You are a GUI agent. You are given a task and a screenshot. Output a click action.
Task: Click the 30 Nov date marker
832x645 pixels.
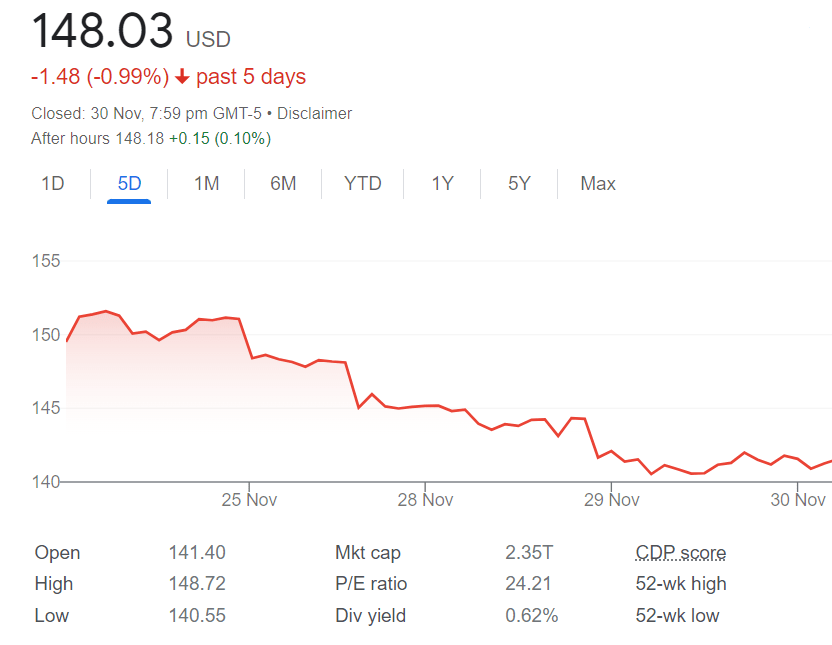[797, 500]
